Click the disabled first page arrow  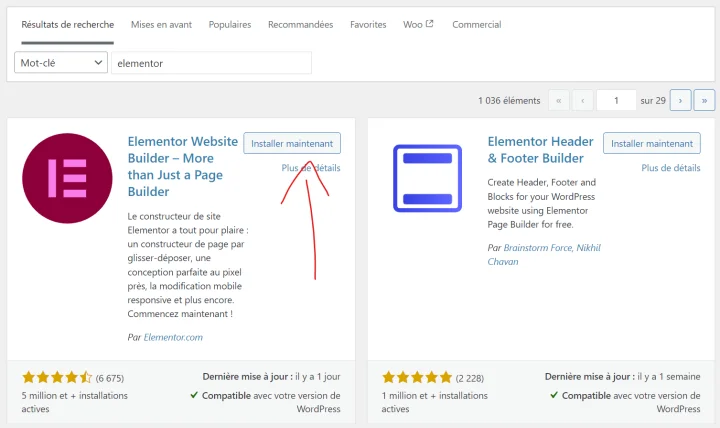[x=559, y=100]
